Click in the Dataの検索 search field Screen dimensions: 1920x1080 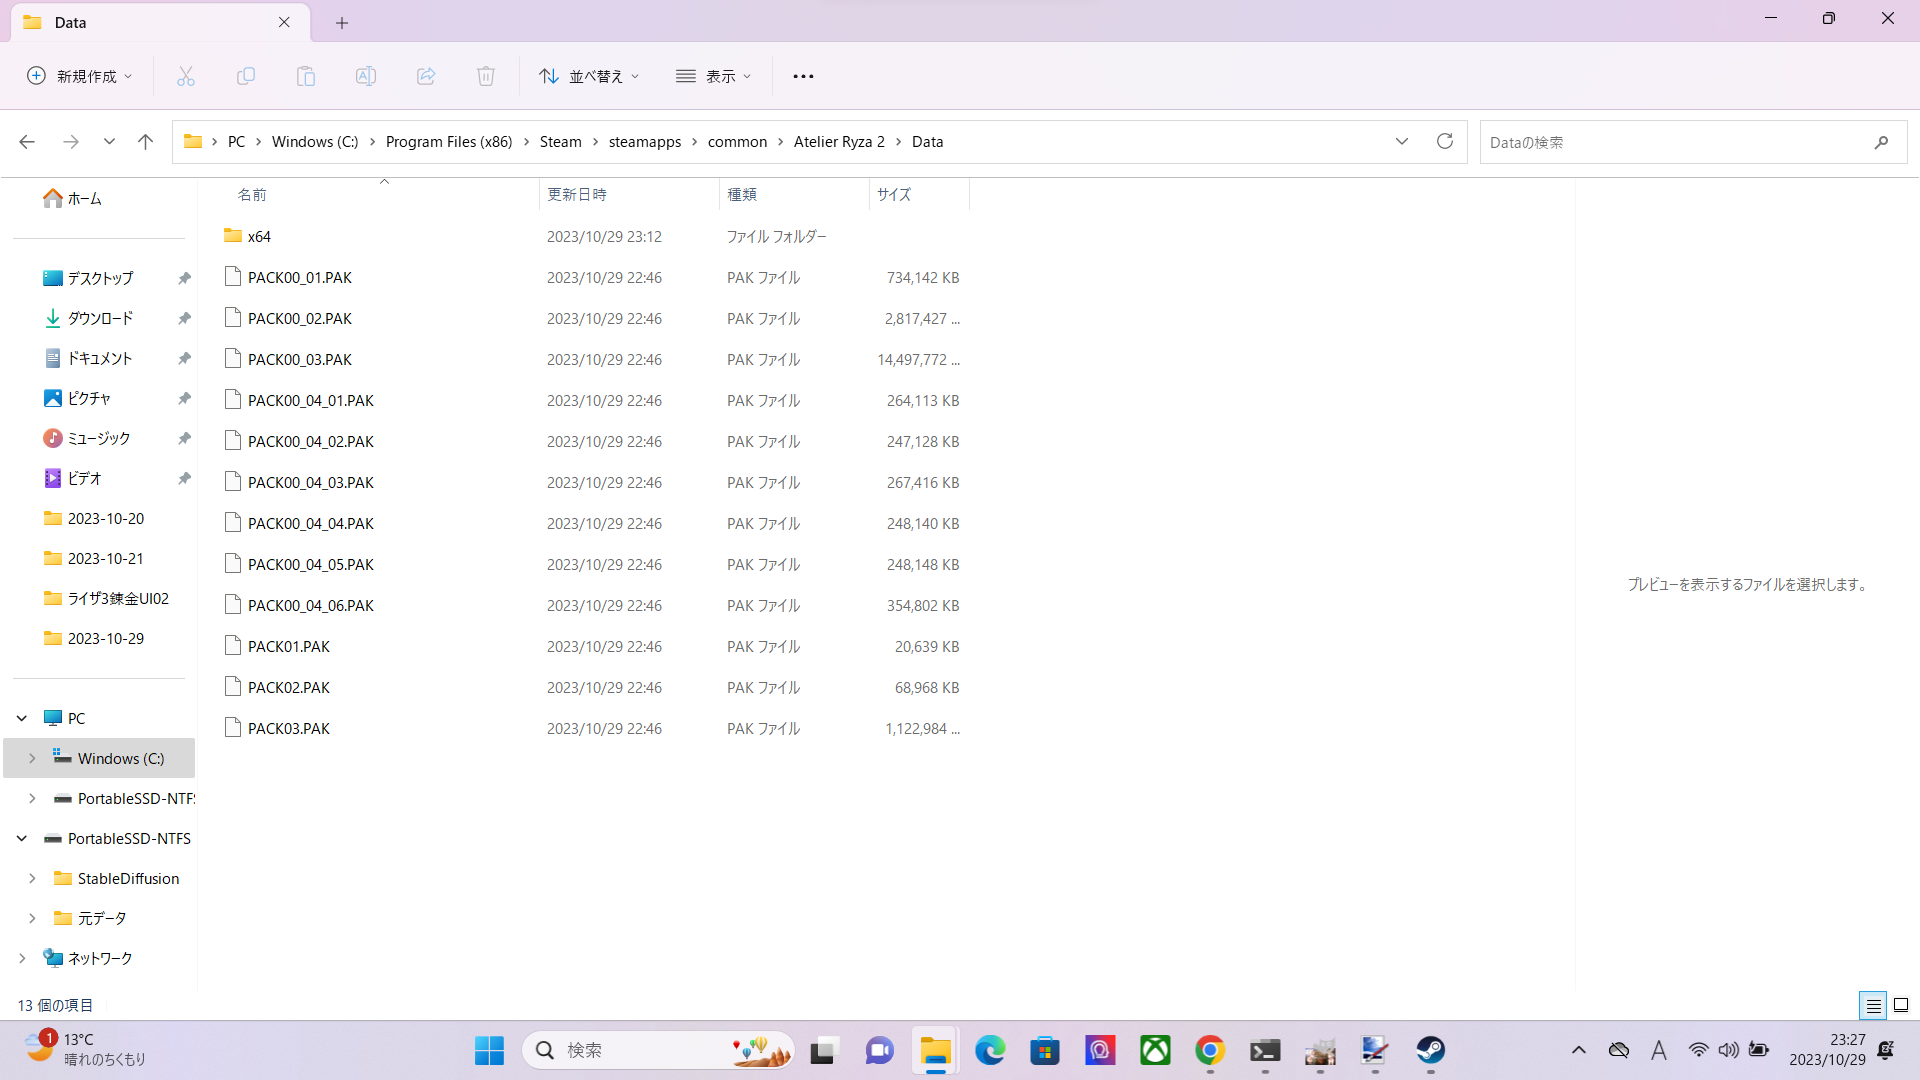point(1693,142)
